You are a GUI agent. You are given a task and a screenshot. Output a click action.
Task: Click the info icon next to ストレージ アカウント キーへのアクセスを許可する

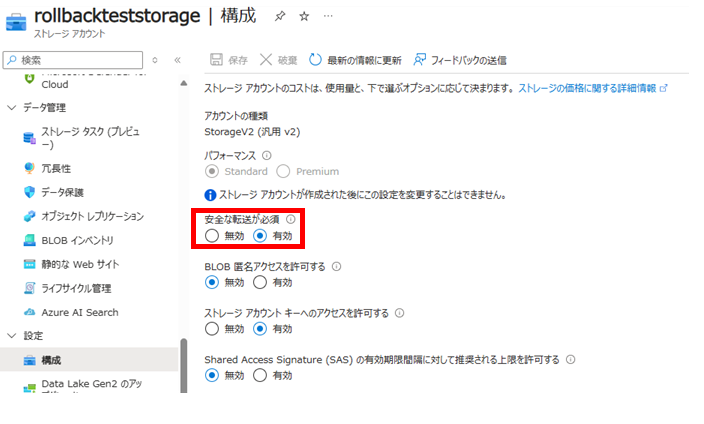(x=400, y=313)
